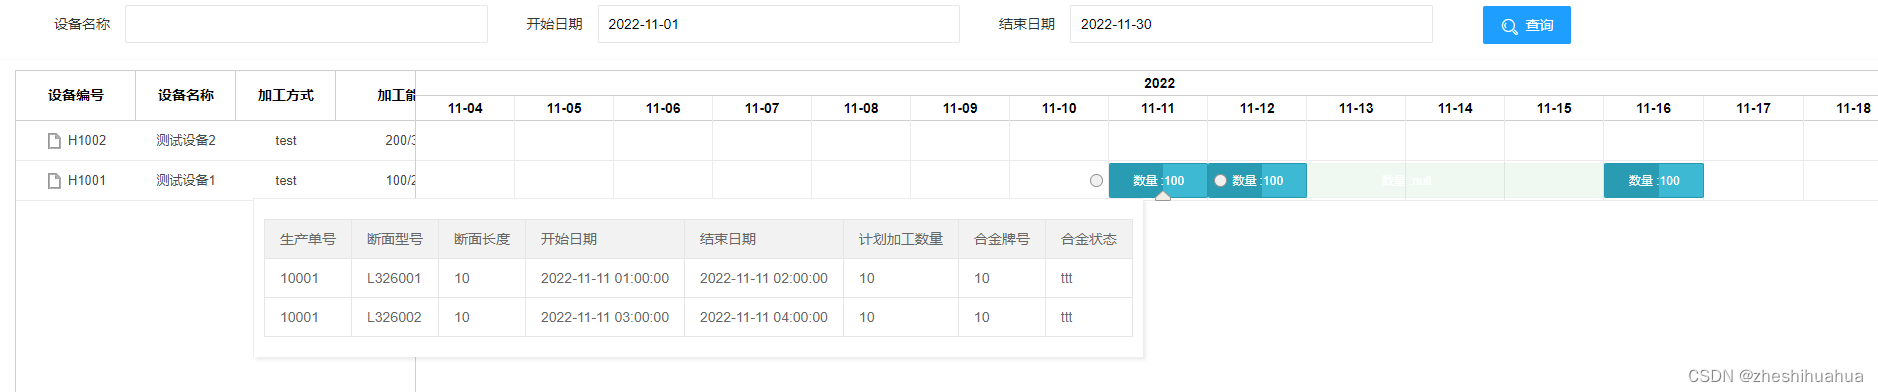Click the test cell in H1001 row
The image size is (1878, 392).
click(286, 181)
